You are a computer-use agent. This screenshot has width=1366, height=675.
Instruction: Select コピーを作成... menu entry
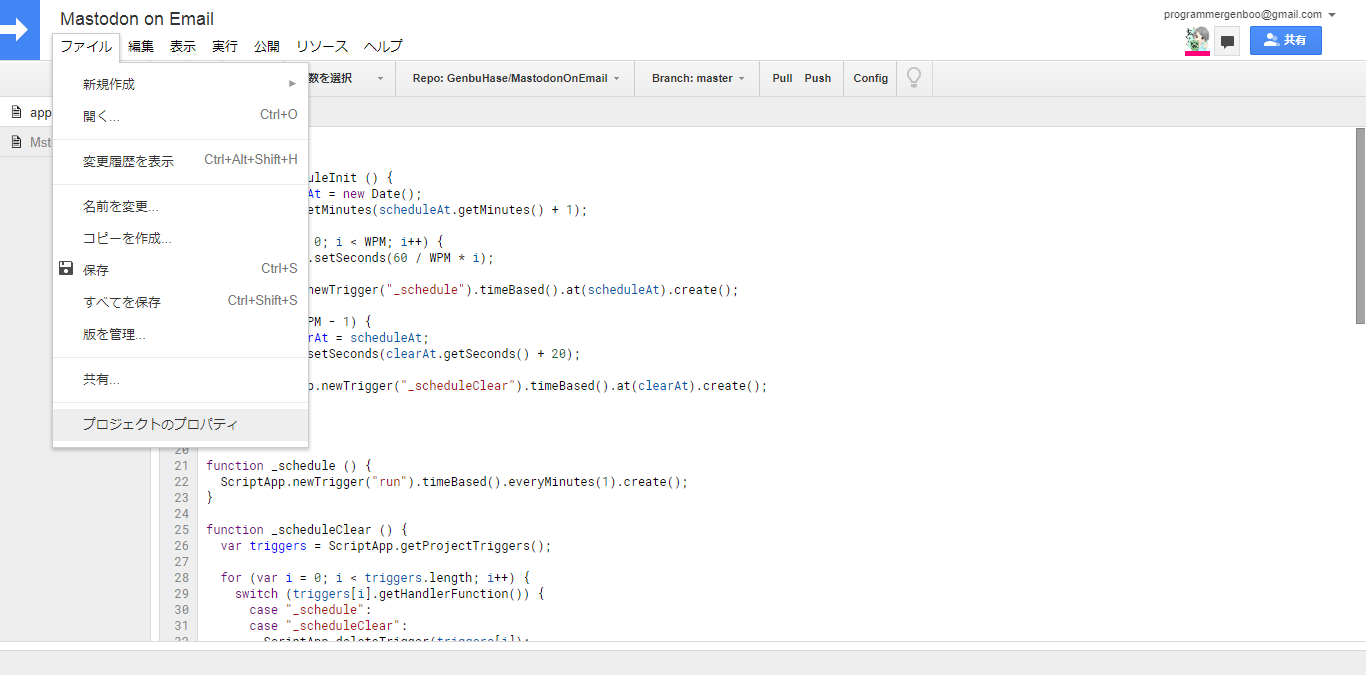point(180,238)
